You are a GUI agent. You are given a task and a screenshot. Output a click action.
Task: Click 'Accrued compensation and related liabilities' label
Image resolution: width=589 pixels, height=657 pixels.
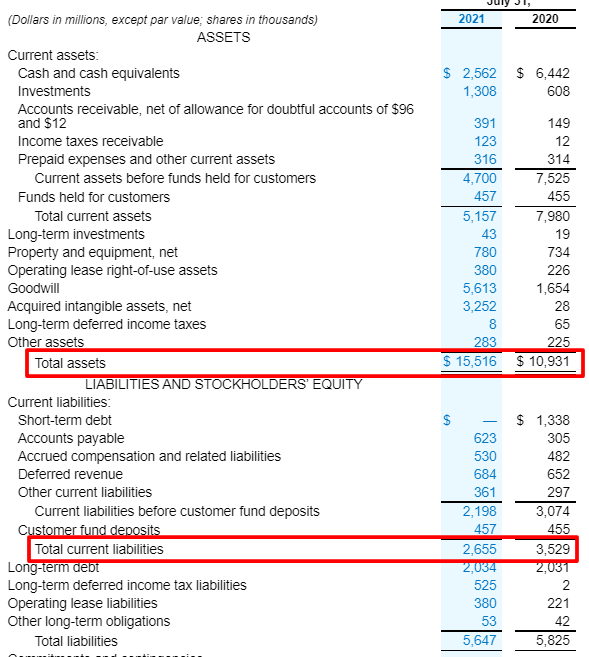coord(149,457)
